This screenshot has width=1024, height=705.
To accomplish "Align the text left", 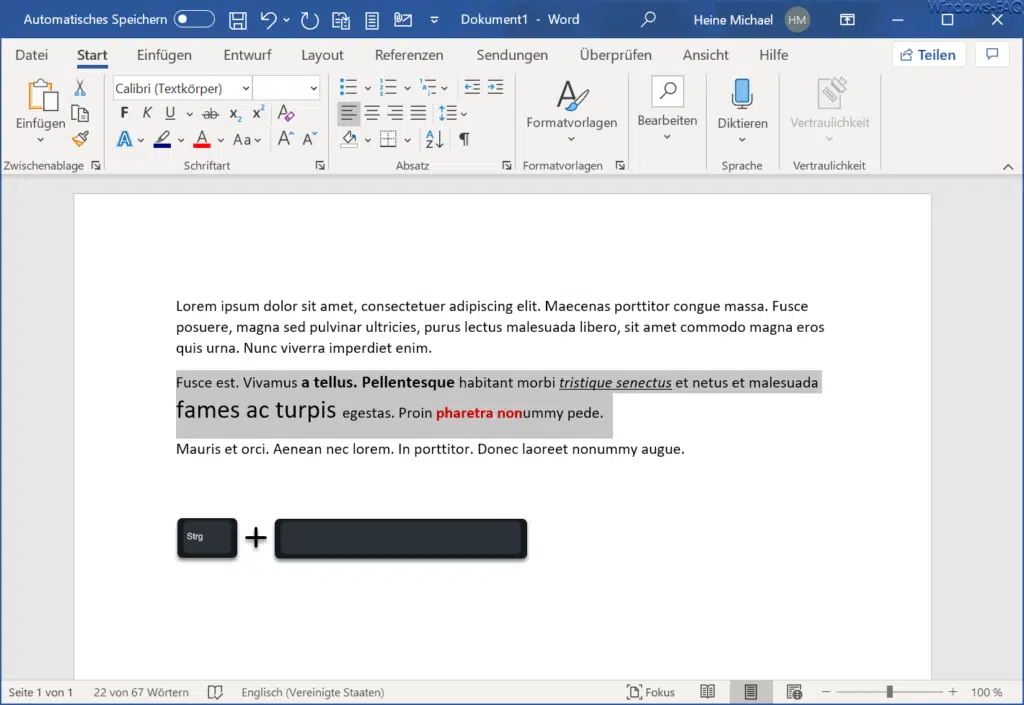I will click(349, 114).
